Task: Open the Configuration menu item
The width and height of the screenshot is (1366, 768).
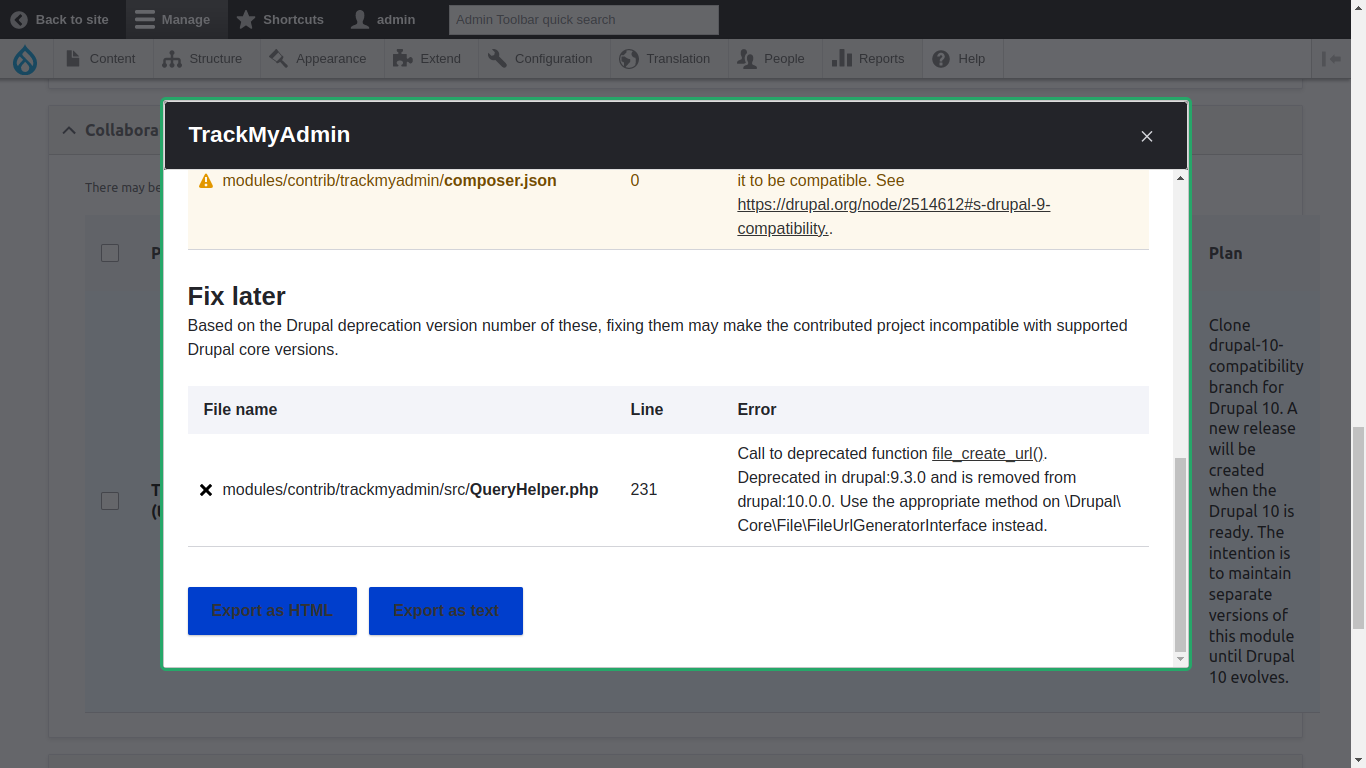Action: point(541,59)
